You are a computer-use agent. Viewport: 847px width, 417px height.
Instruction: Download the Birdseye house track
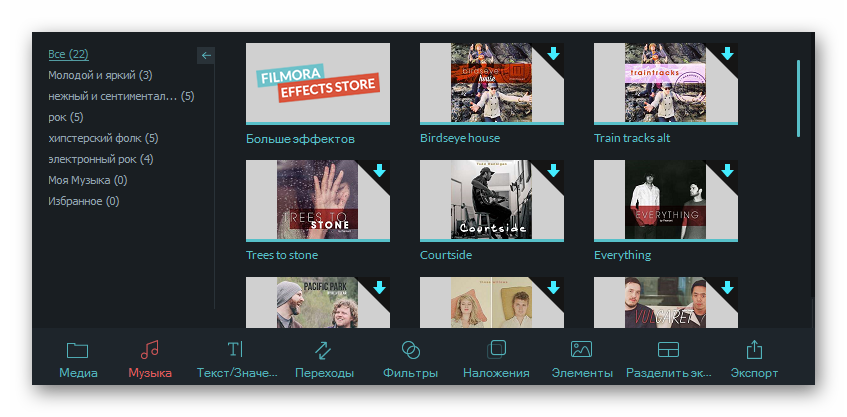coord(553,54)
